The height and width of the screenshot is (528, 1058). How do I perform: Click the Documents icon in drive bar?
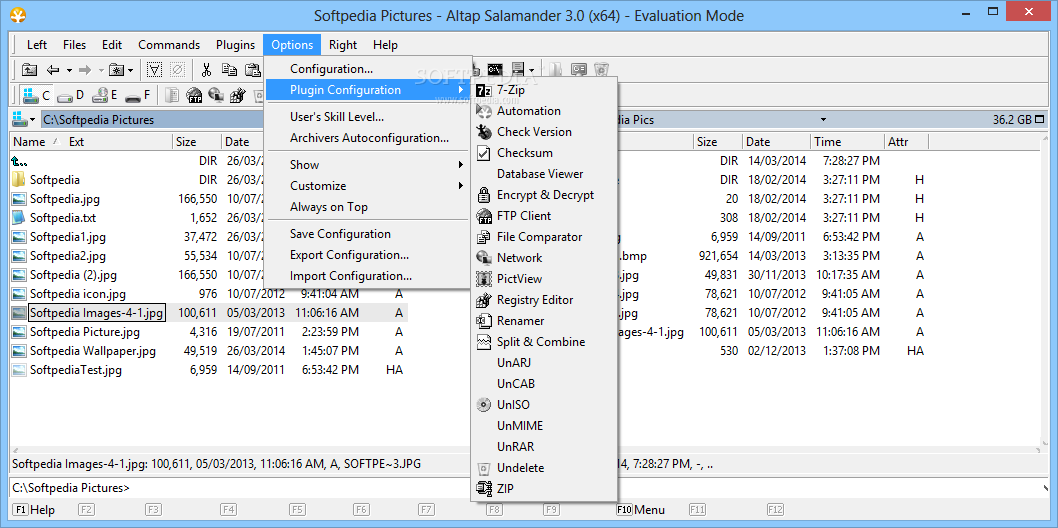[173, 95]
